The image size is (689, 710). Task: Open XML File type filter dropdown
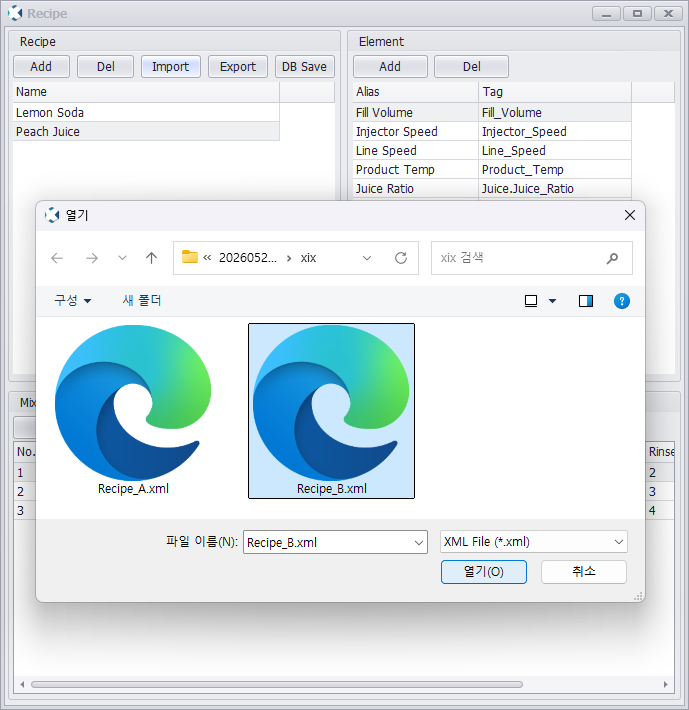[x=534, y=542]
